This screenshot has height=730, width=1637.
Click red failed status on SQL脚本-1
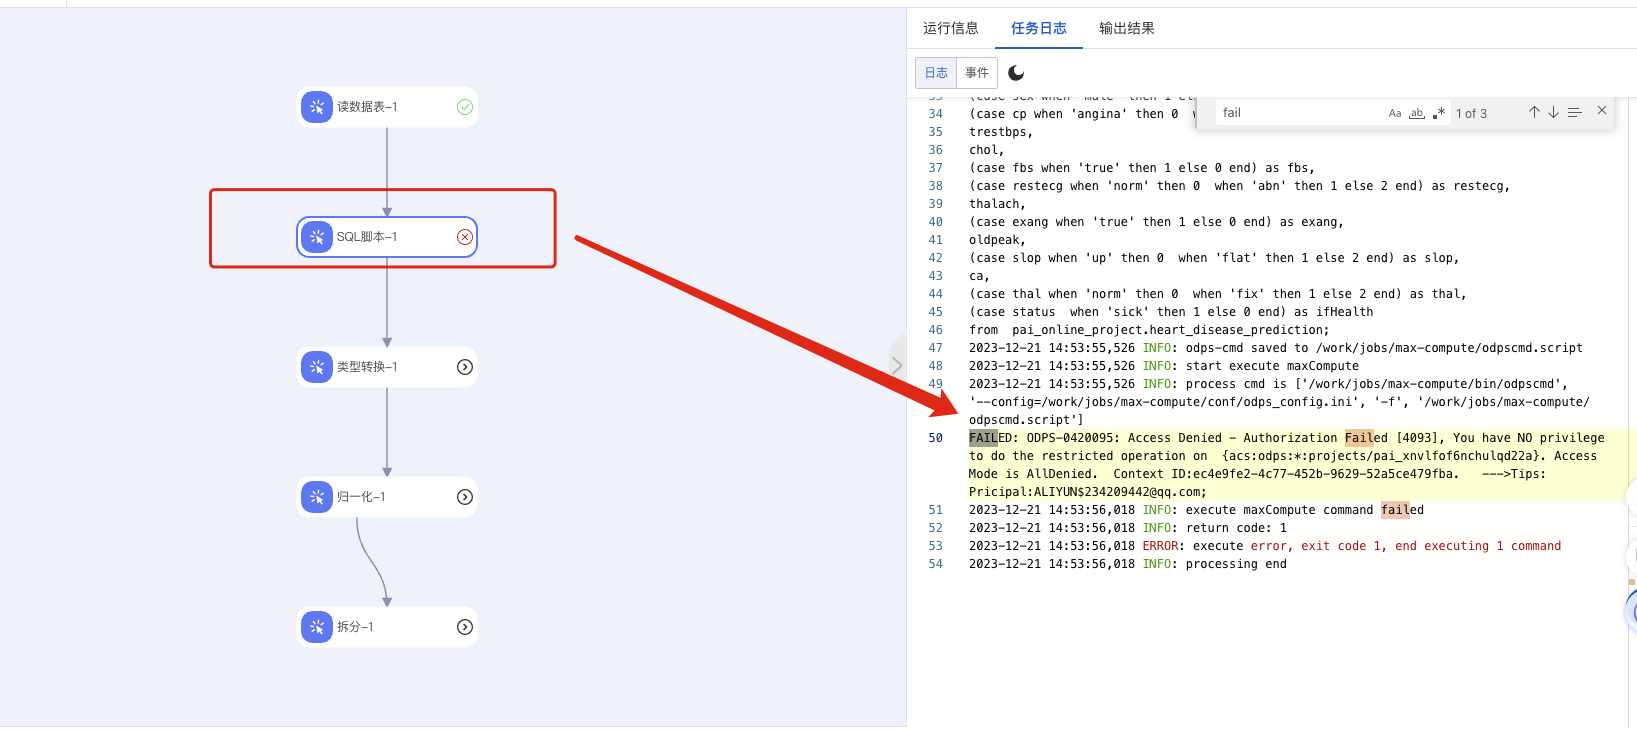465,237
